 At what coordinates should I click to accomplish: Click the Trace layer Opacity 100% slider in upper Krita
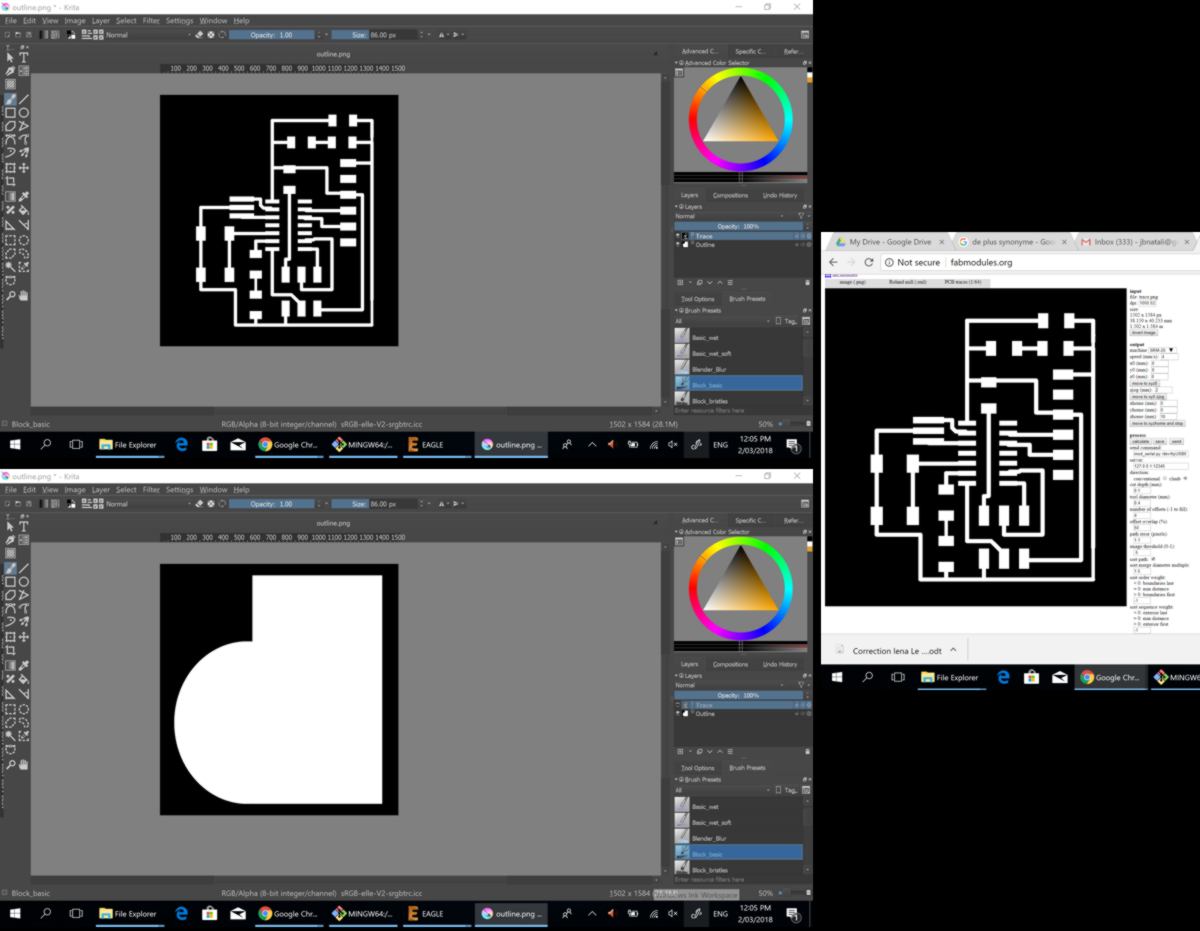pos(738,226)
